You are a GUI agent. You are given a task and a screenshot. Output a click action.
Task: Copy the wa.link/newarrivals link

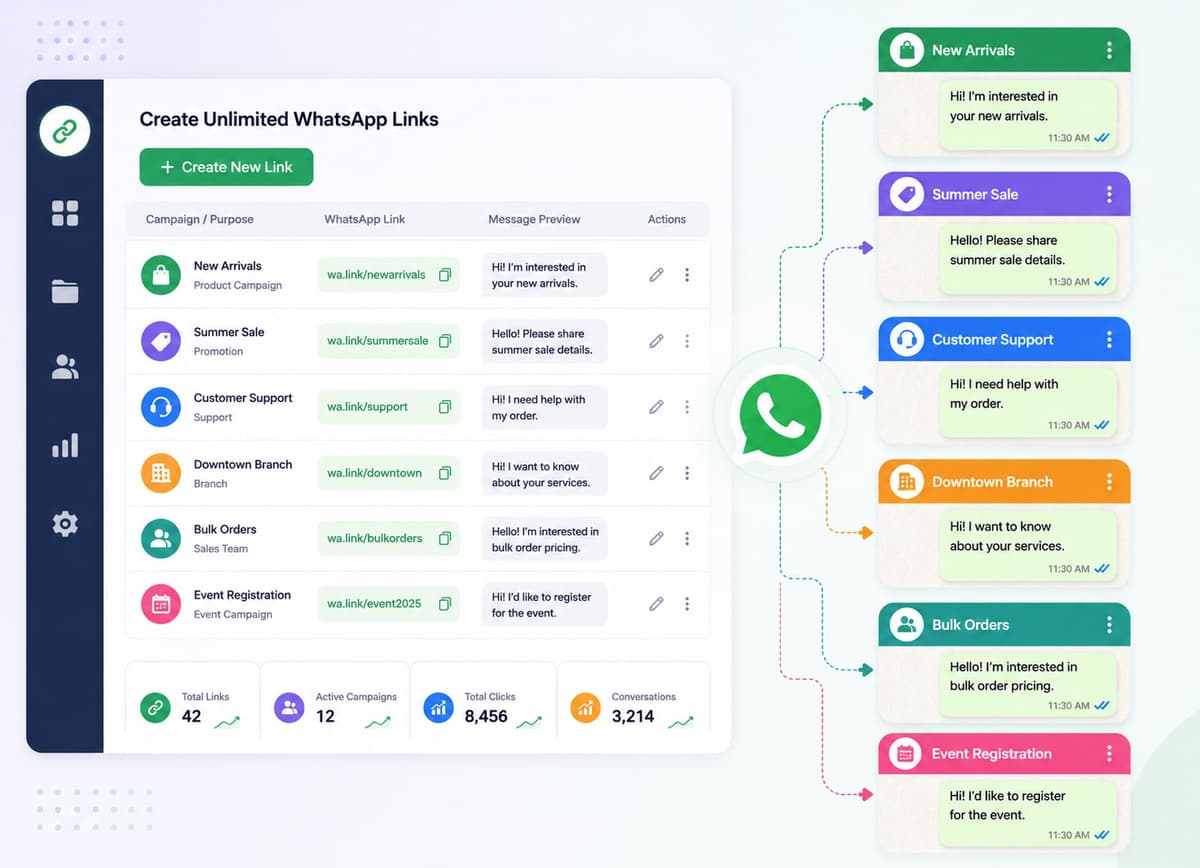click(x=445, y=274)
